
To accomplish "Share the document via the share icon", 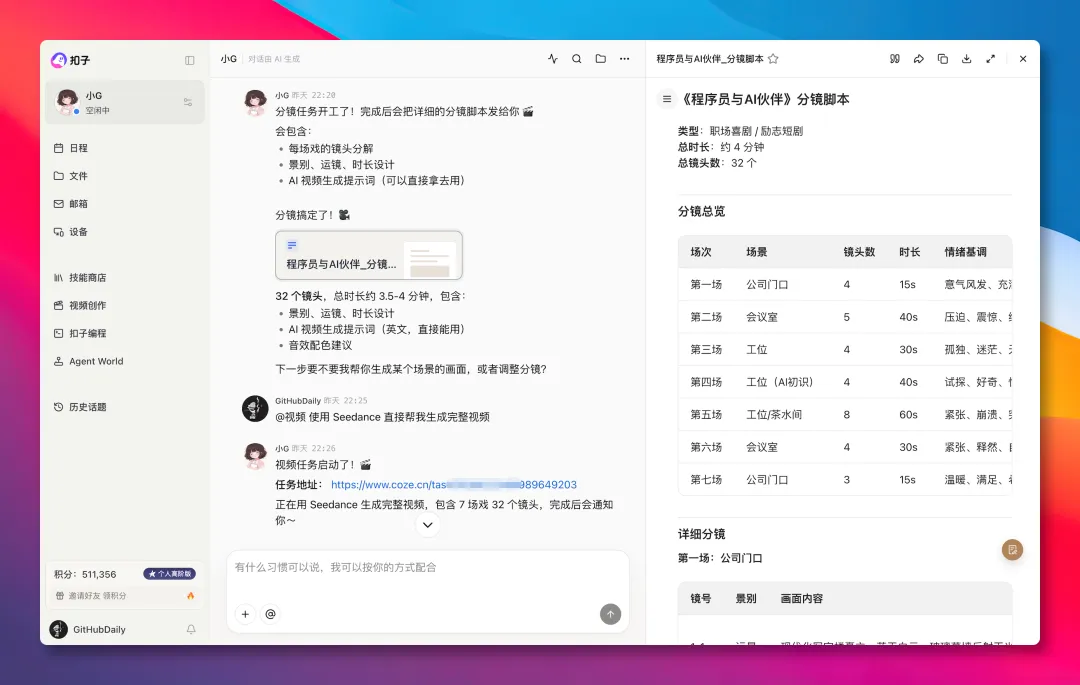I will pos(918,59).
